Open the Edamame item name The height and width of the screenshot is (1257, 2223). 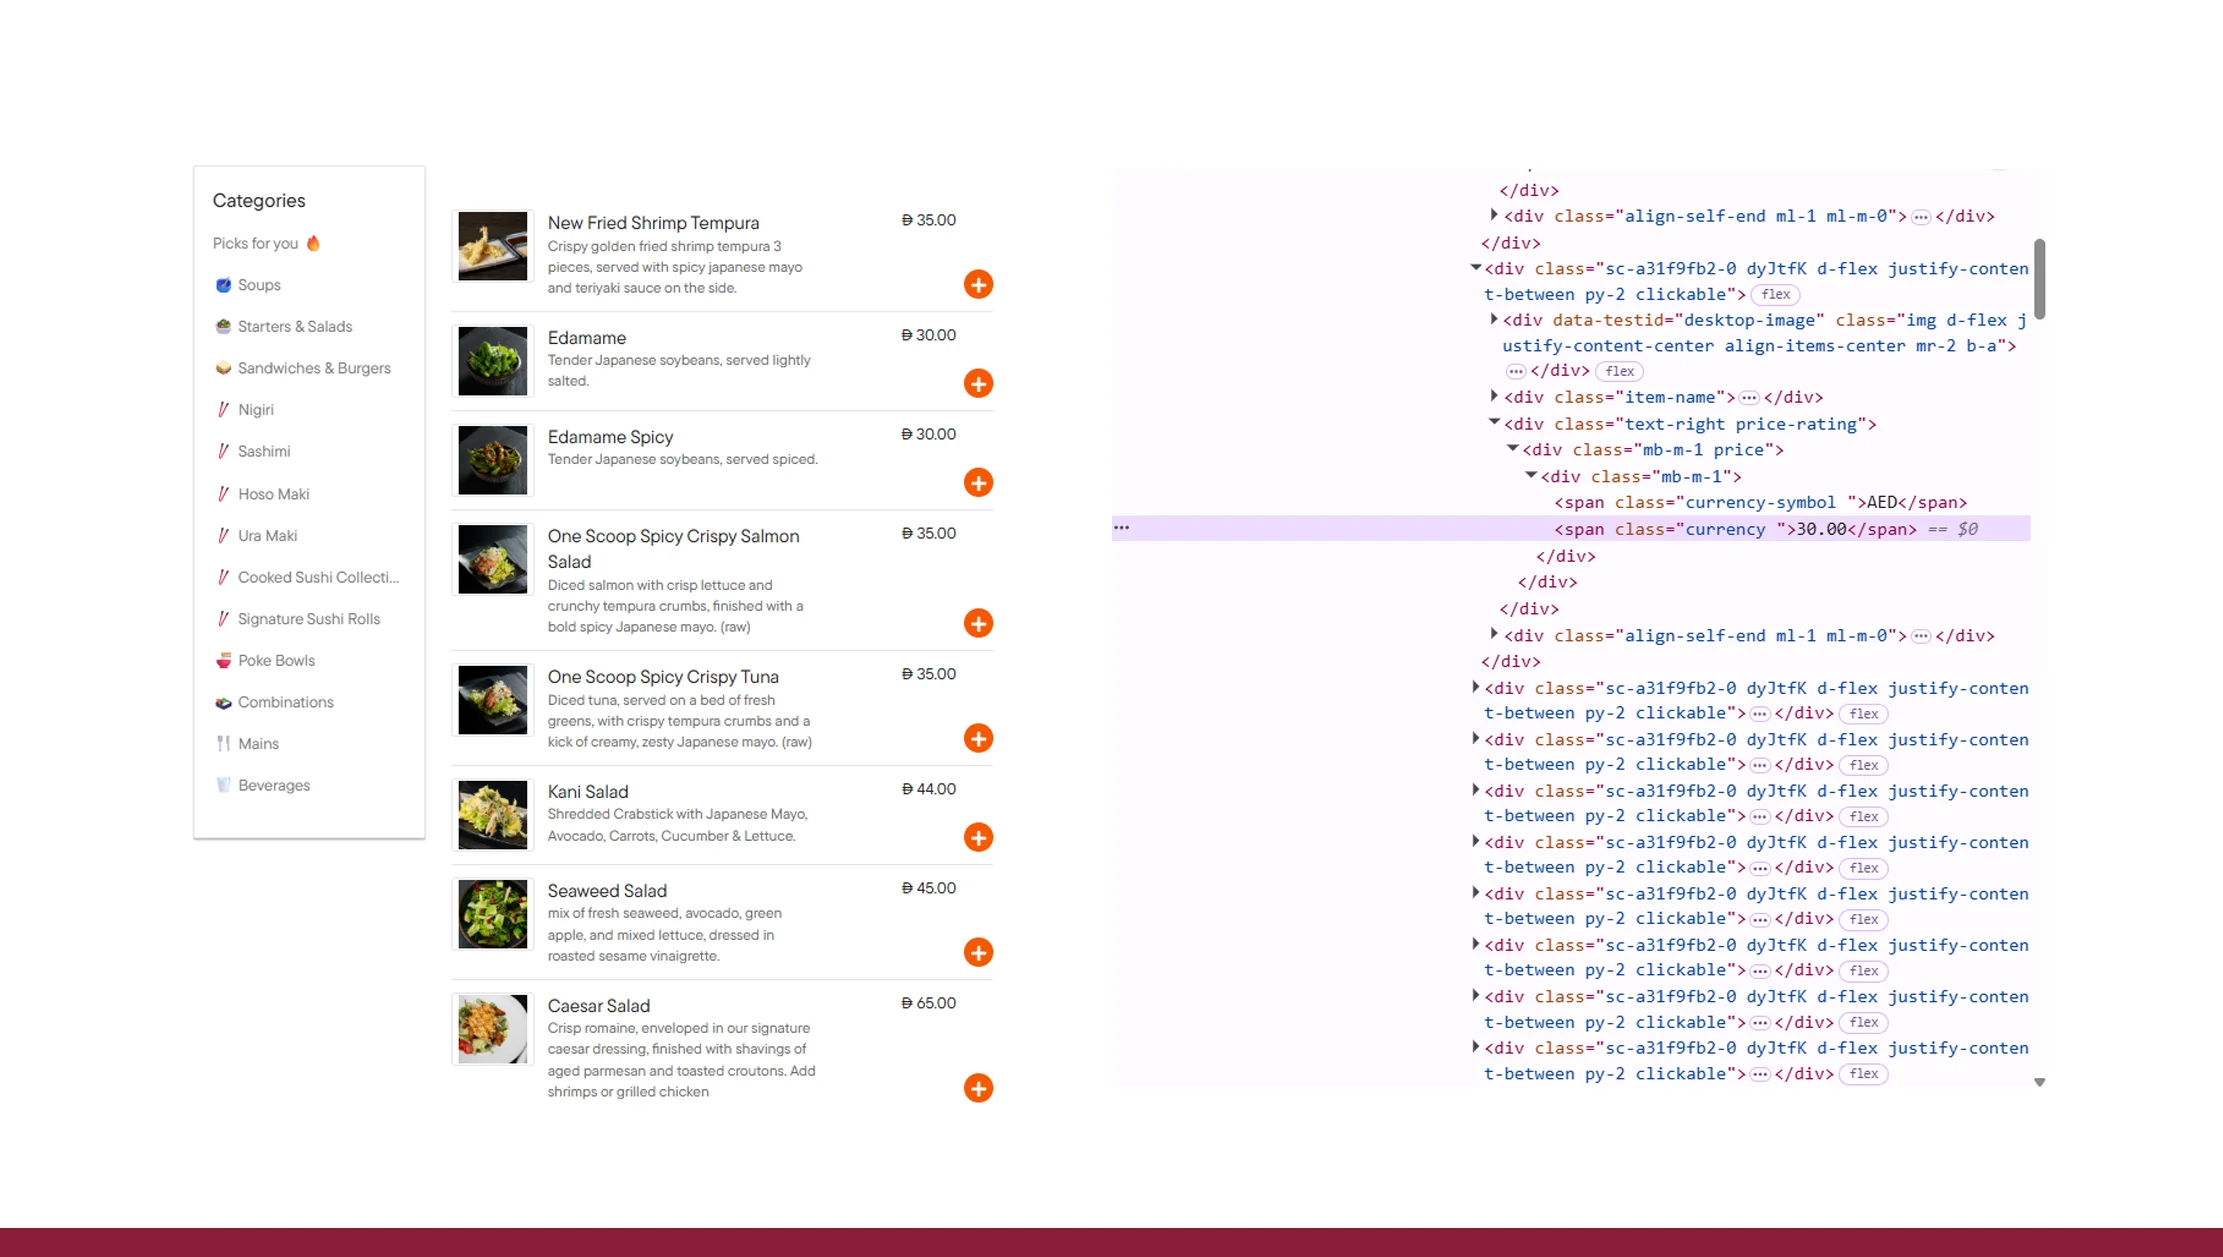[586, 338]
